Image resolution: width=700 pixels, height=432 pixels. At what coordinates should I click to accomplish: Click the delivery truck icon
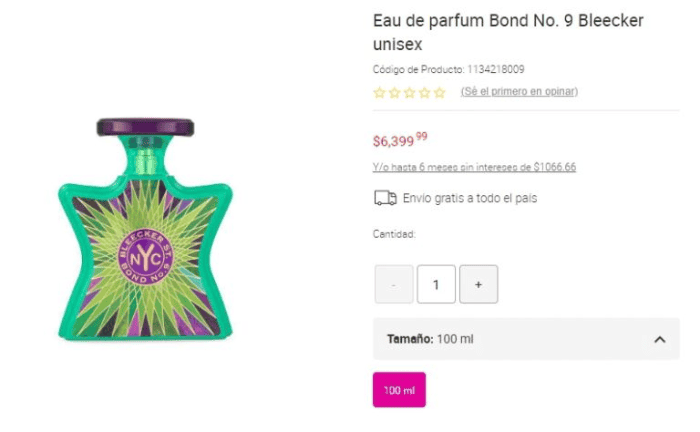click(385, 198)
